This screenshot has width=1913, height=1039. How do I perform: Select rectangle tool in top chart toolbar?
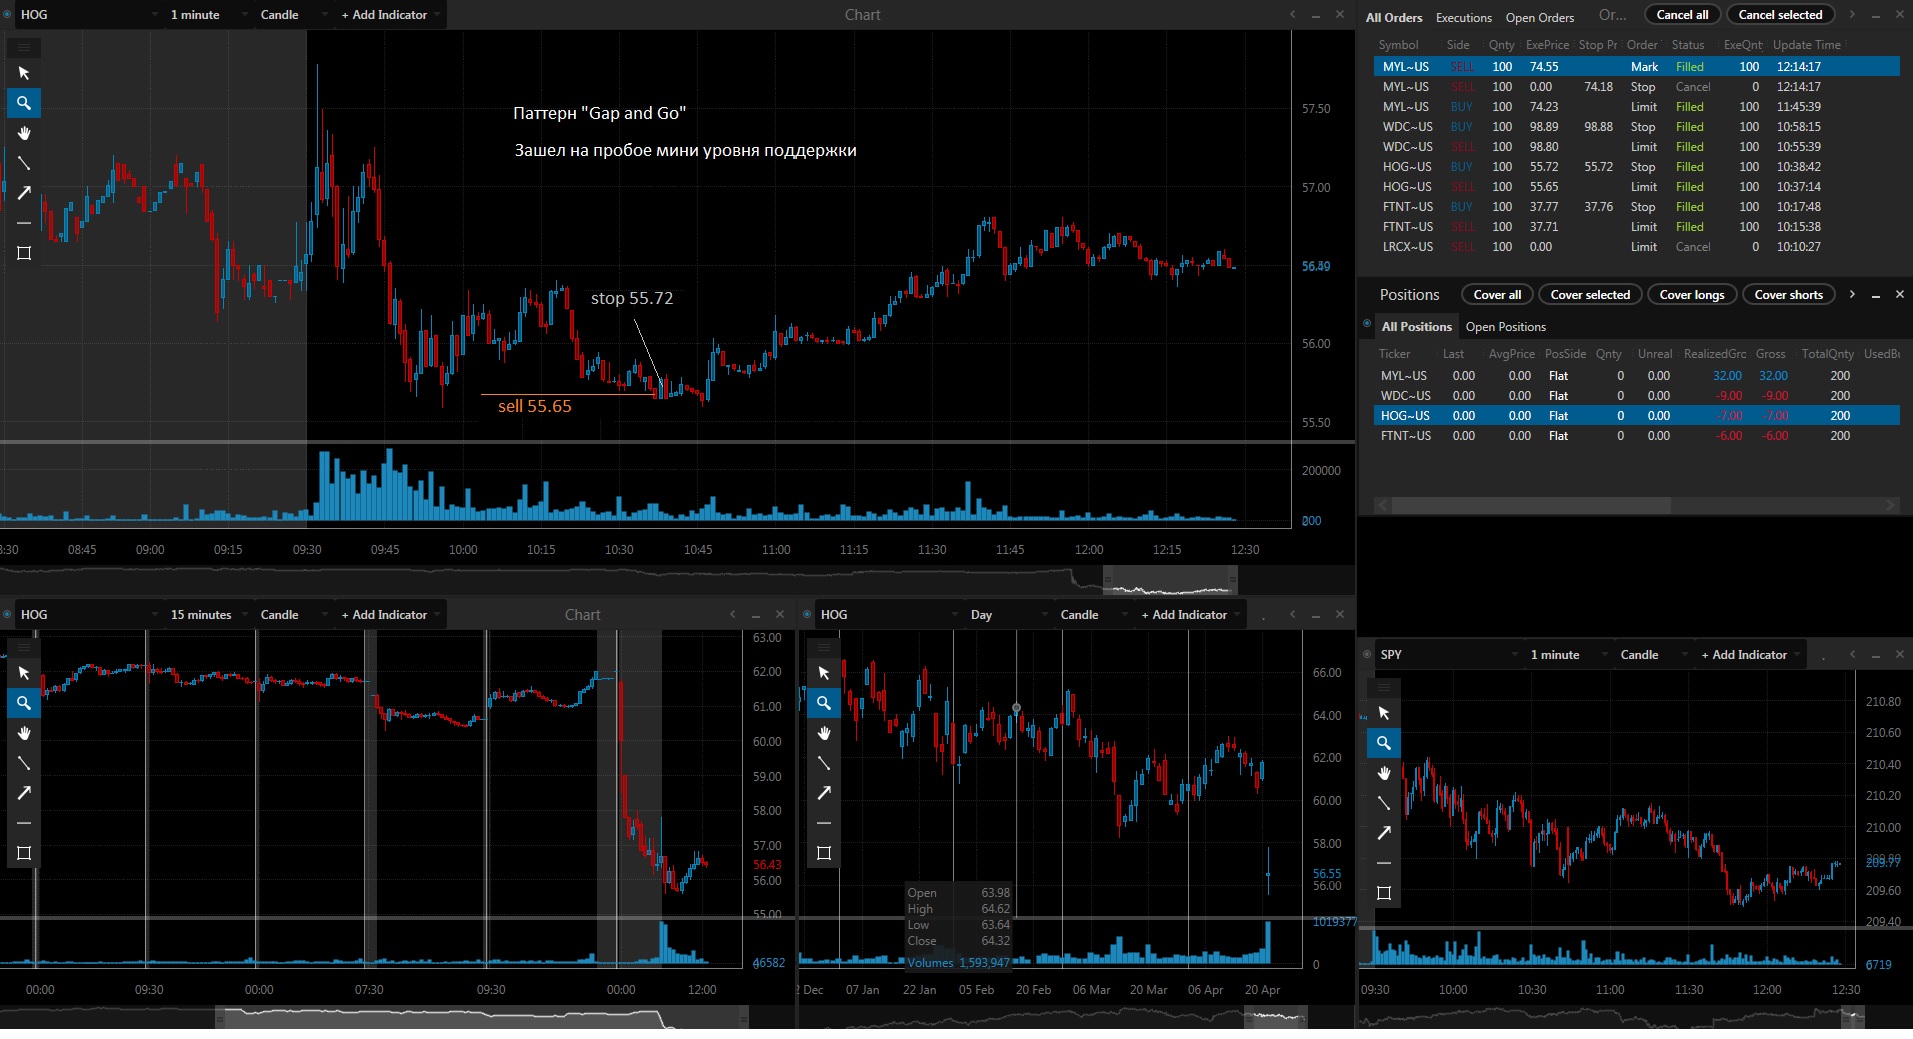[24, 253]
